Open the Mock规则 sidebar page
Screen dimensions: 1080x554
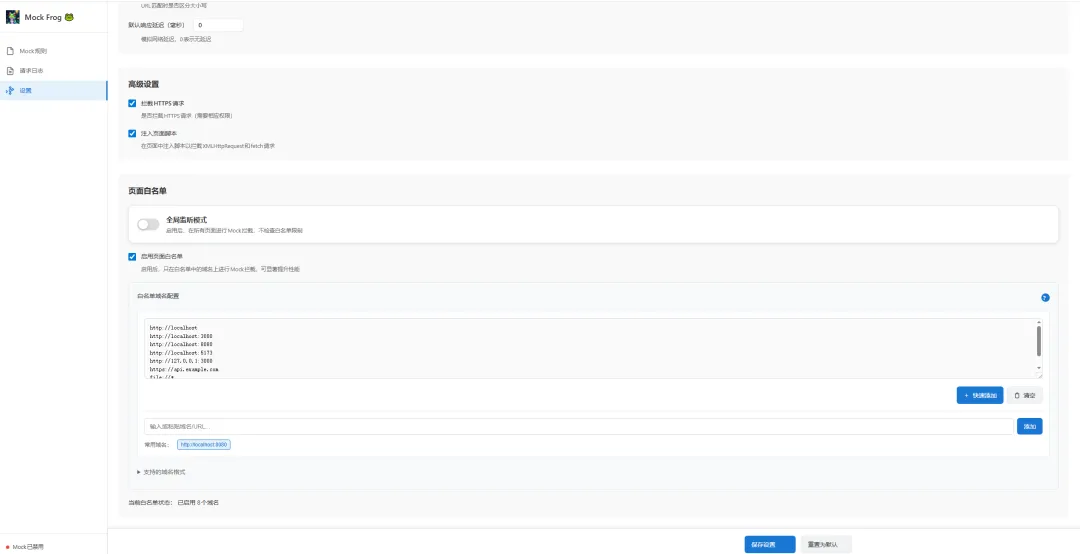(x=54, y=51)
